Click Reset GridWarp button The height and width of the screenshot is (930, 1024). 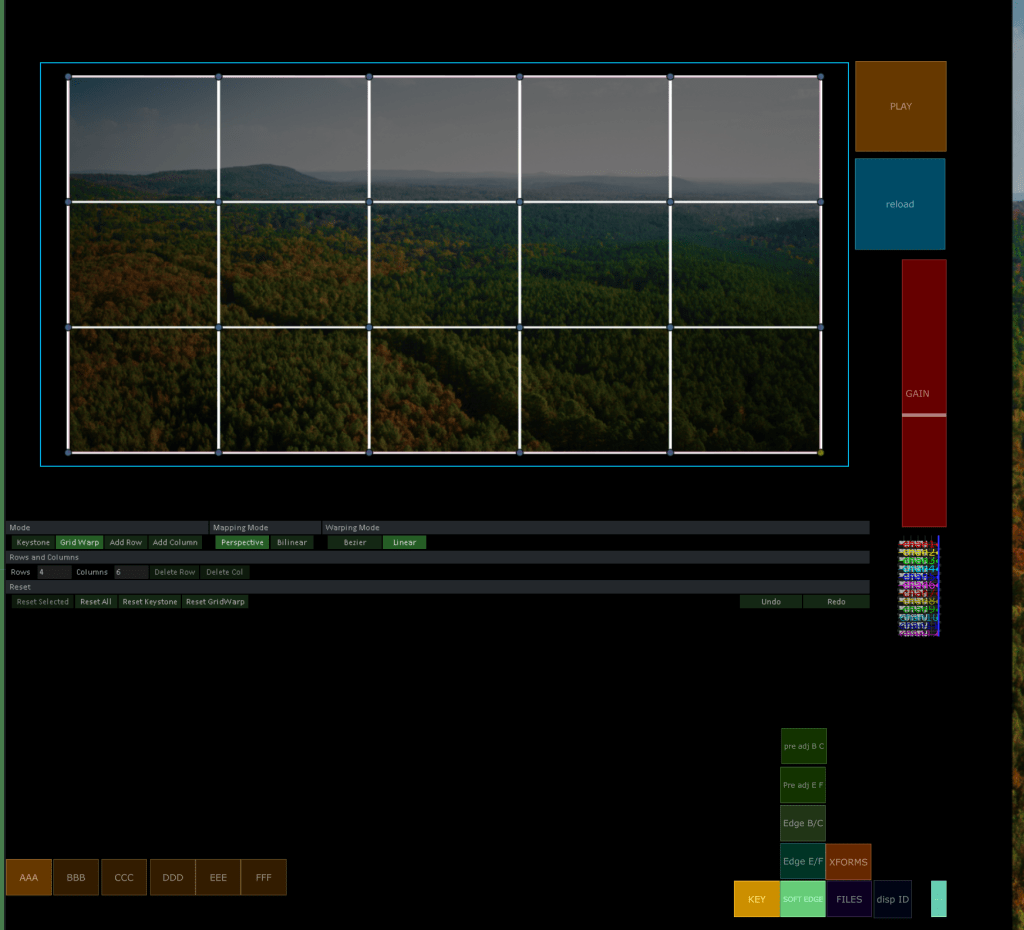tap(215, 602)
